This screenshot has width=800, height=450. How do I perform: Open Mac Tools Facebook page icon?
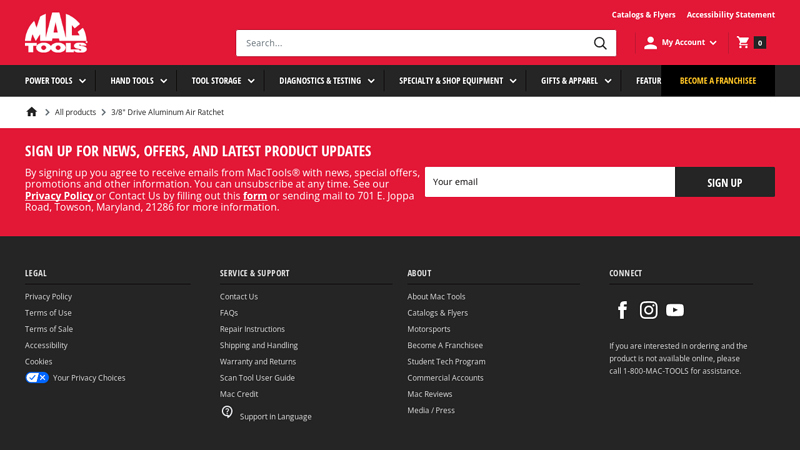[622, 310]
